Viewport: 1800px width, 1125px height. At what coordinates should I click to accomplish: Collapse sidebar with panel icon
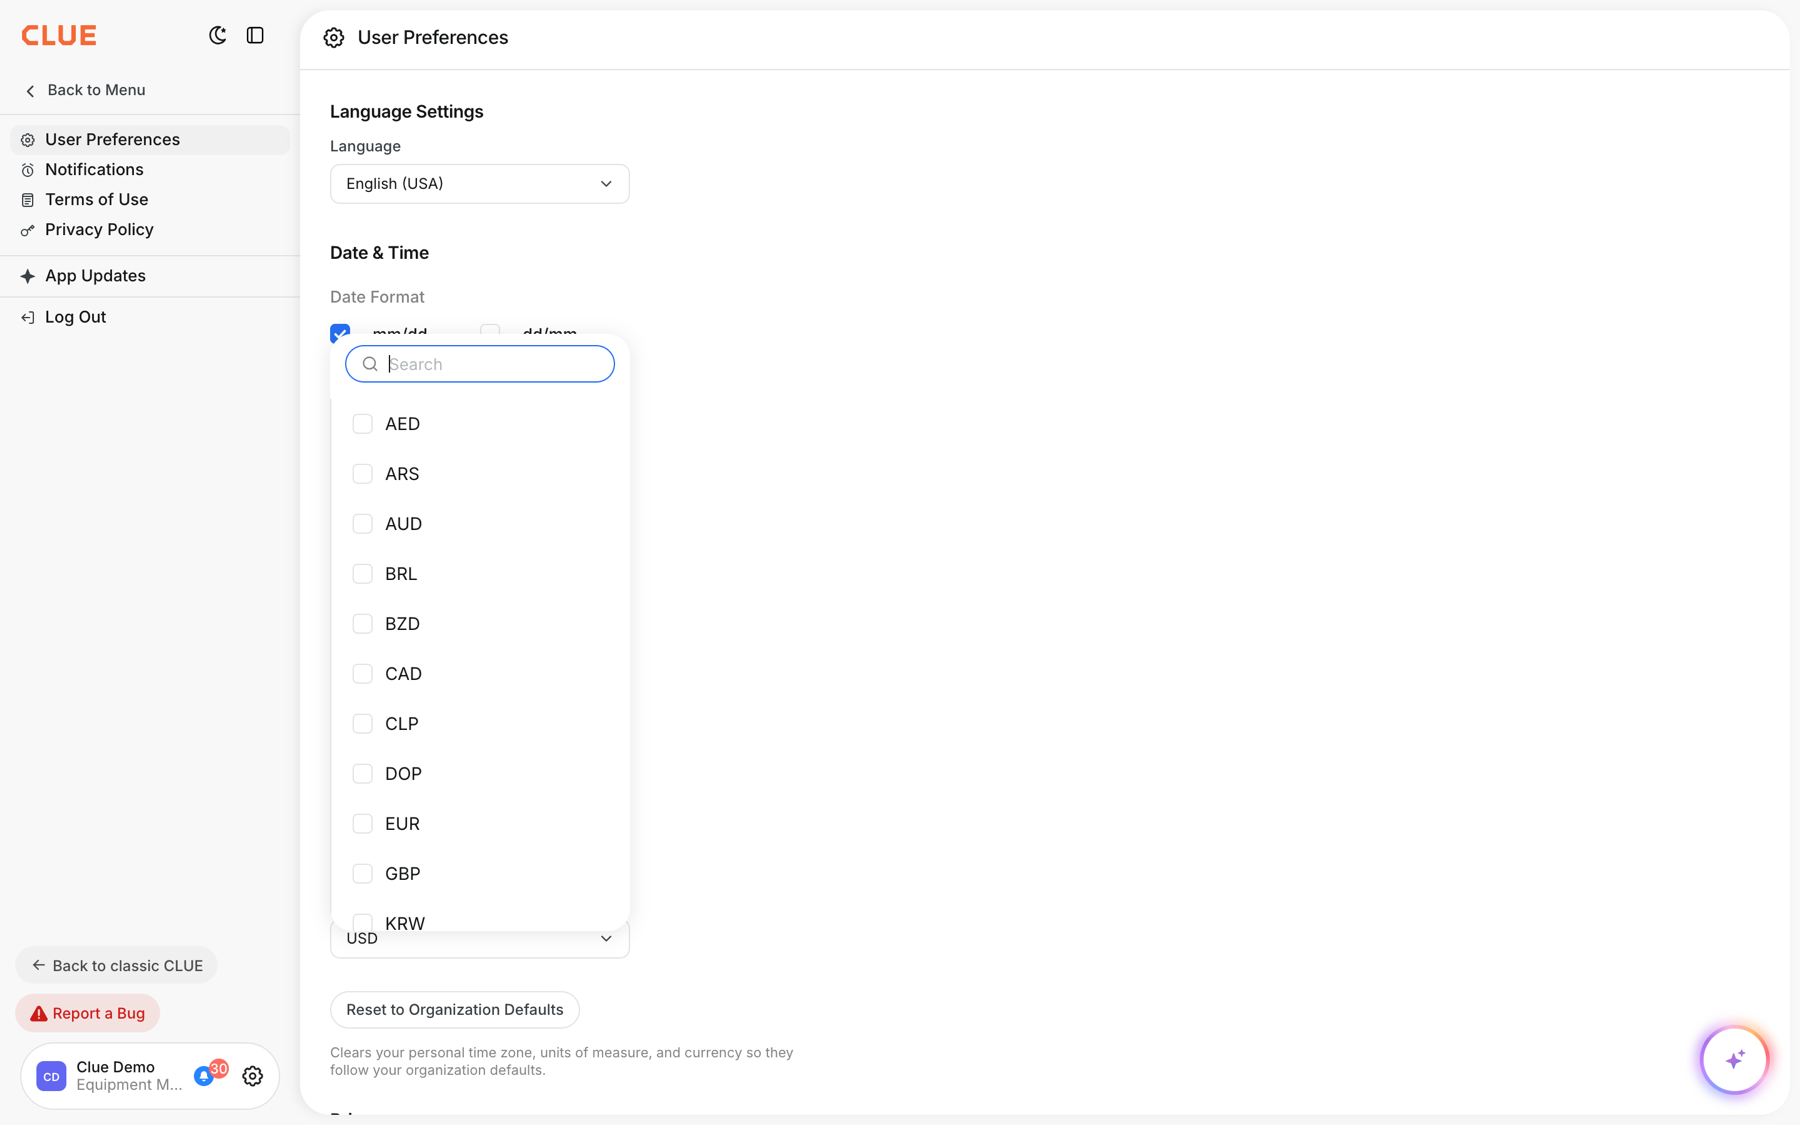tap(255, 36)
